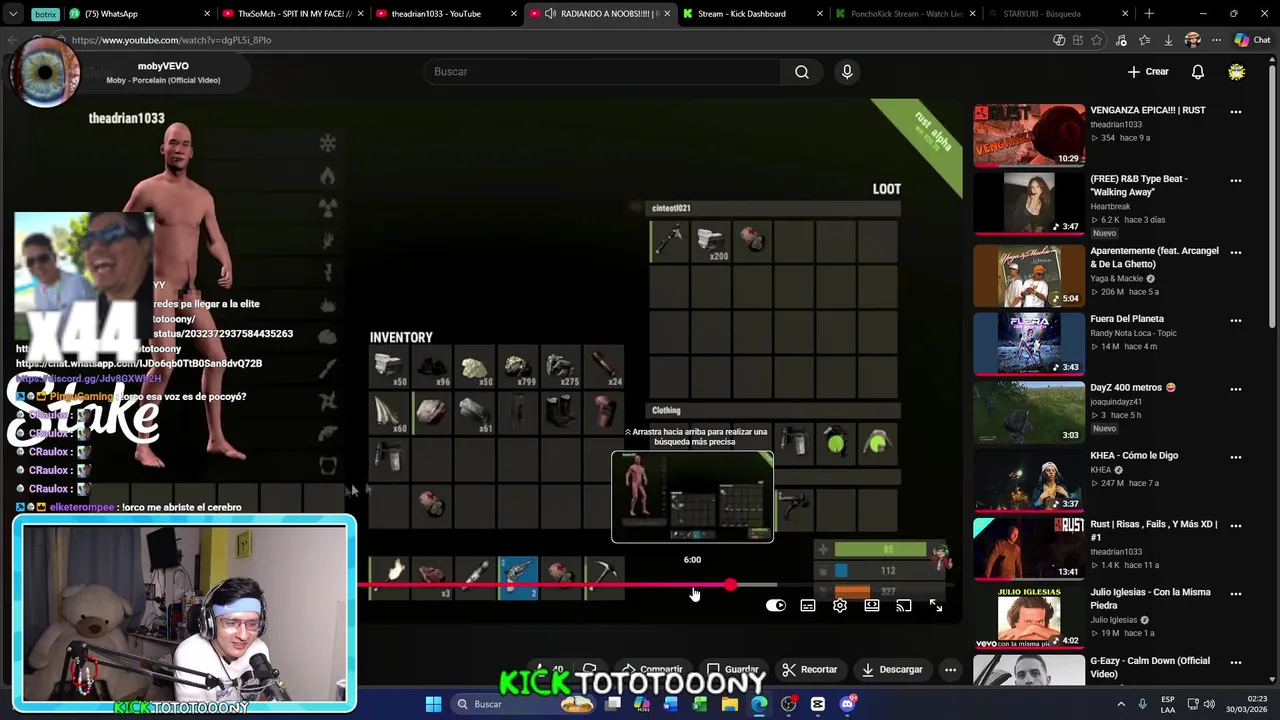Open Windows Start menu

click(434, 704)
